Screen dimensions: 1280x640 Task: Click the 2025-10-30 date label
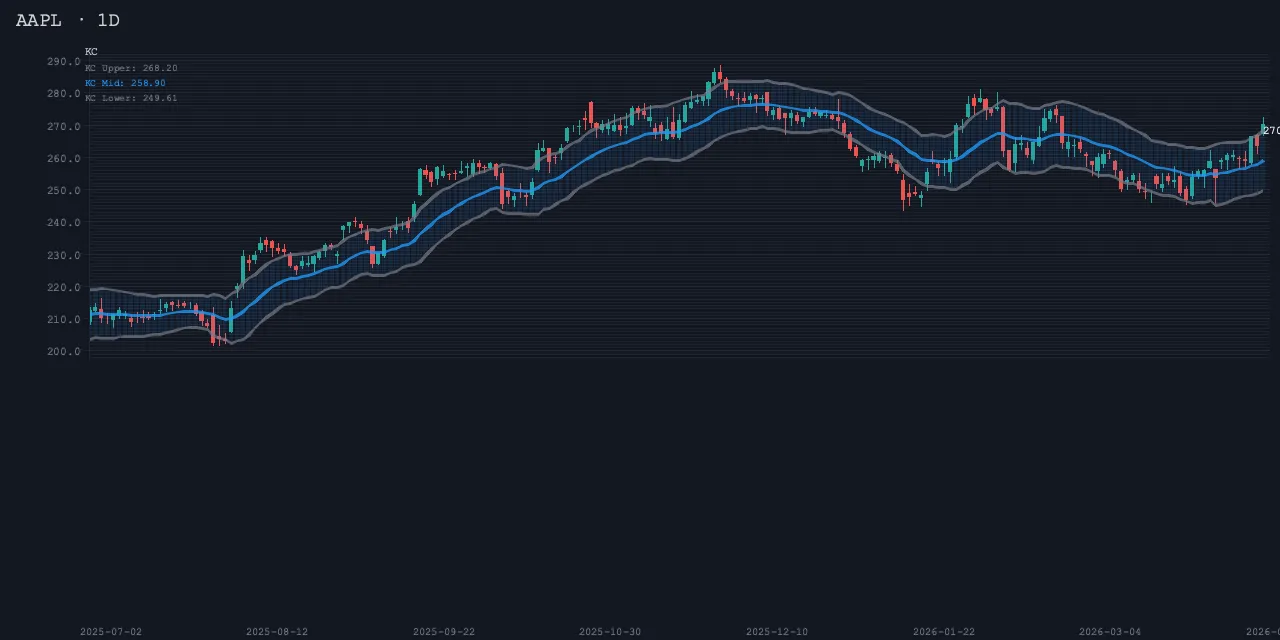[610, 632]
